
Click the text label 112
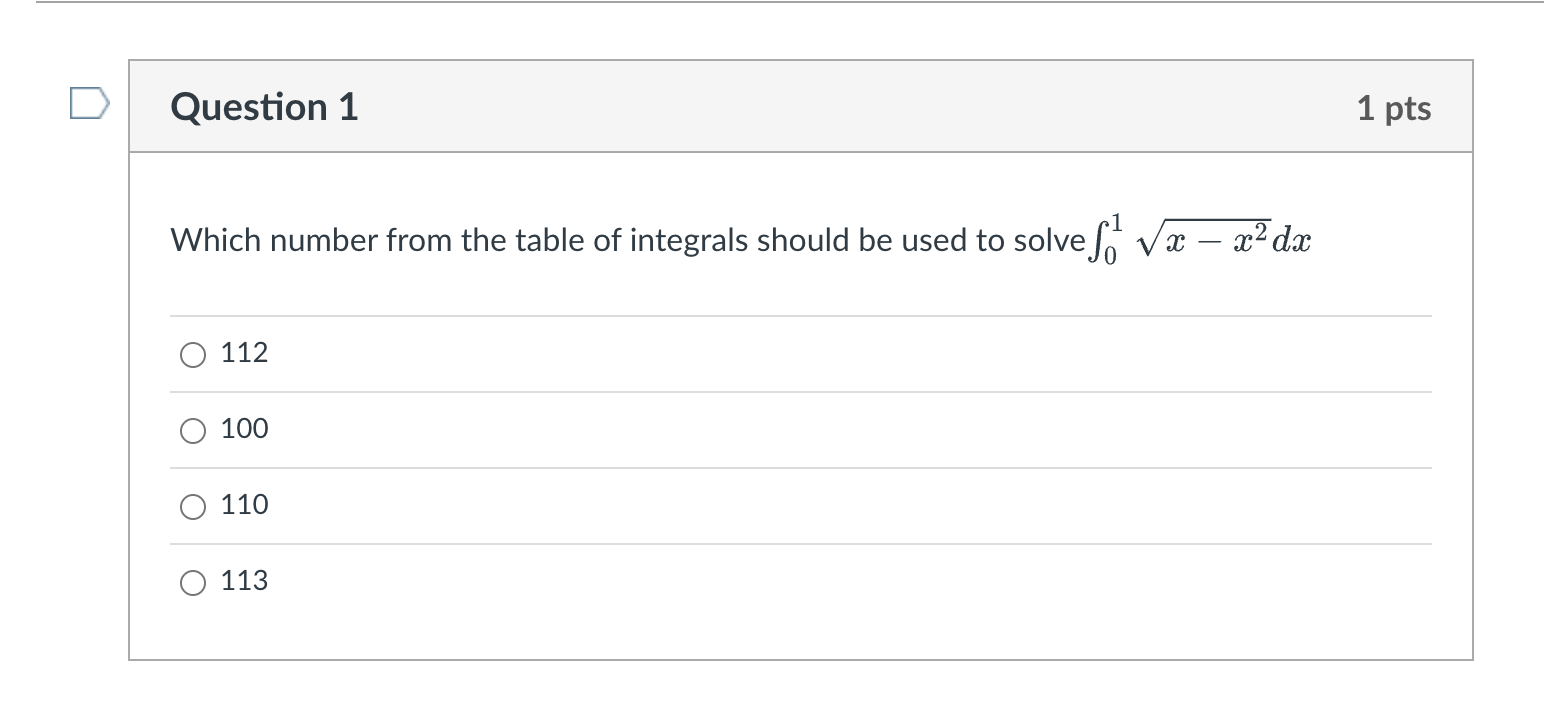[244, 353]
